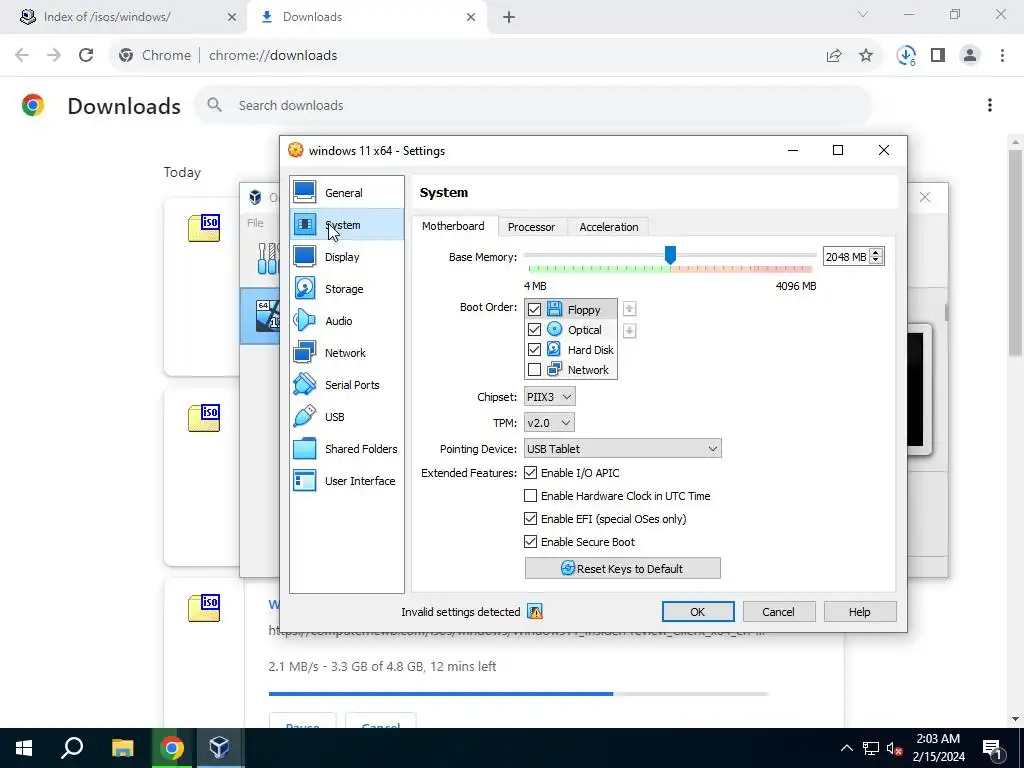Uncheck Optical in boot order
The image size is (1024, 768).
[x=534, y=330]
